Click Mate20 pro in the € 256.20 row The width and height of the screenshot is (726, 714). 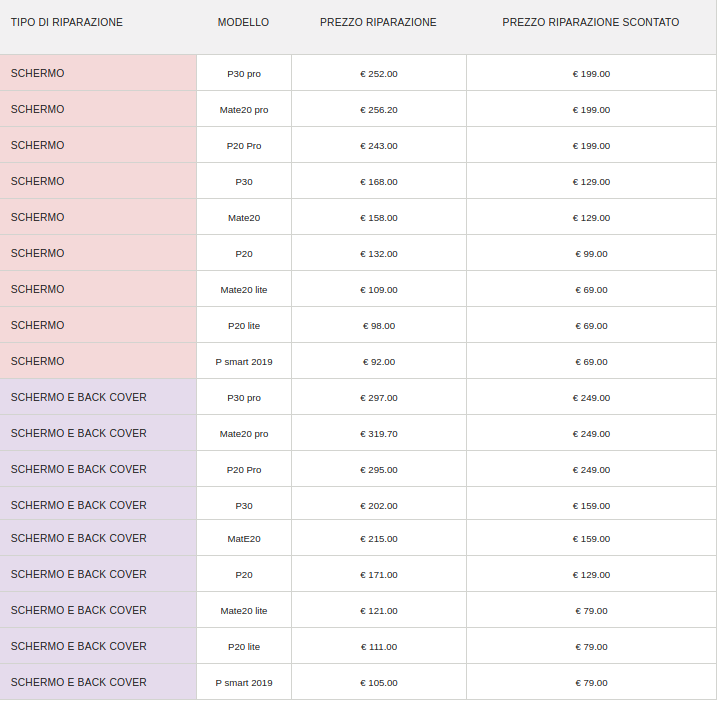244,110
